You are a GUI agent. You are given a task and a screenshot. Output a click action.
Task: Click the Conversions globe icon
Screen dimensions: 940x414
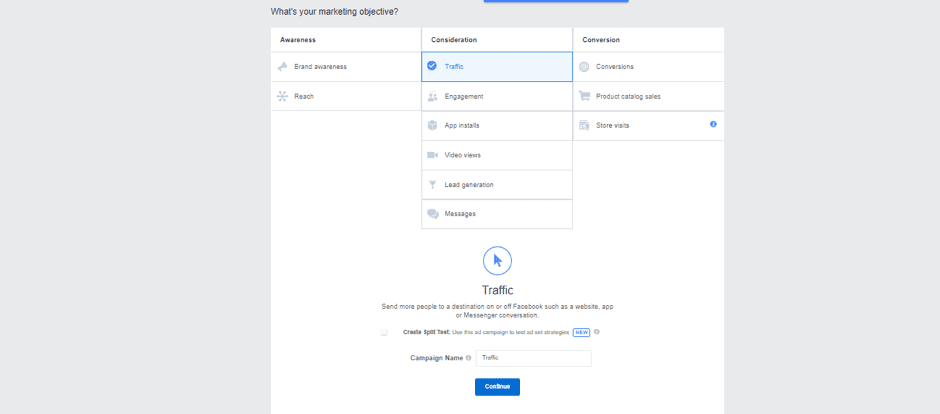click(x=584, y=67)
